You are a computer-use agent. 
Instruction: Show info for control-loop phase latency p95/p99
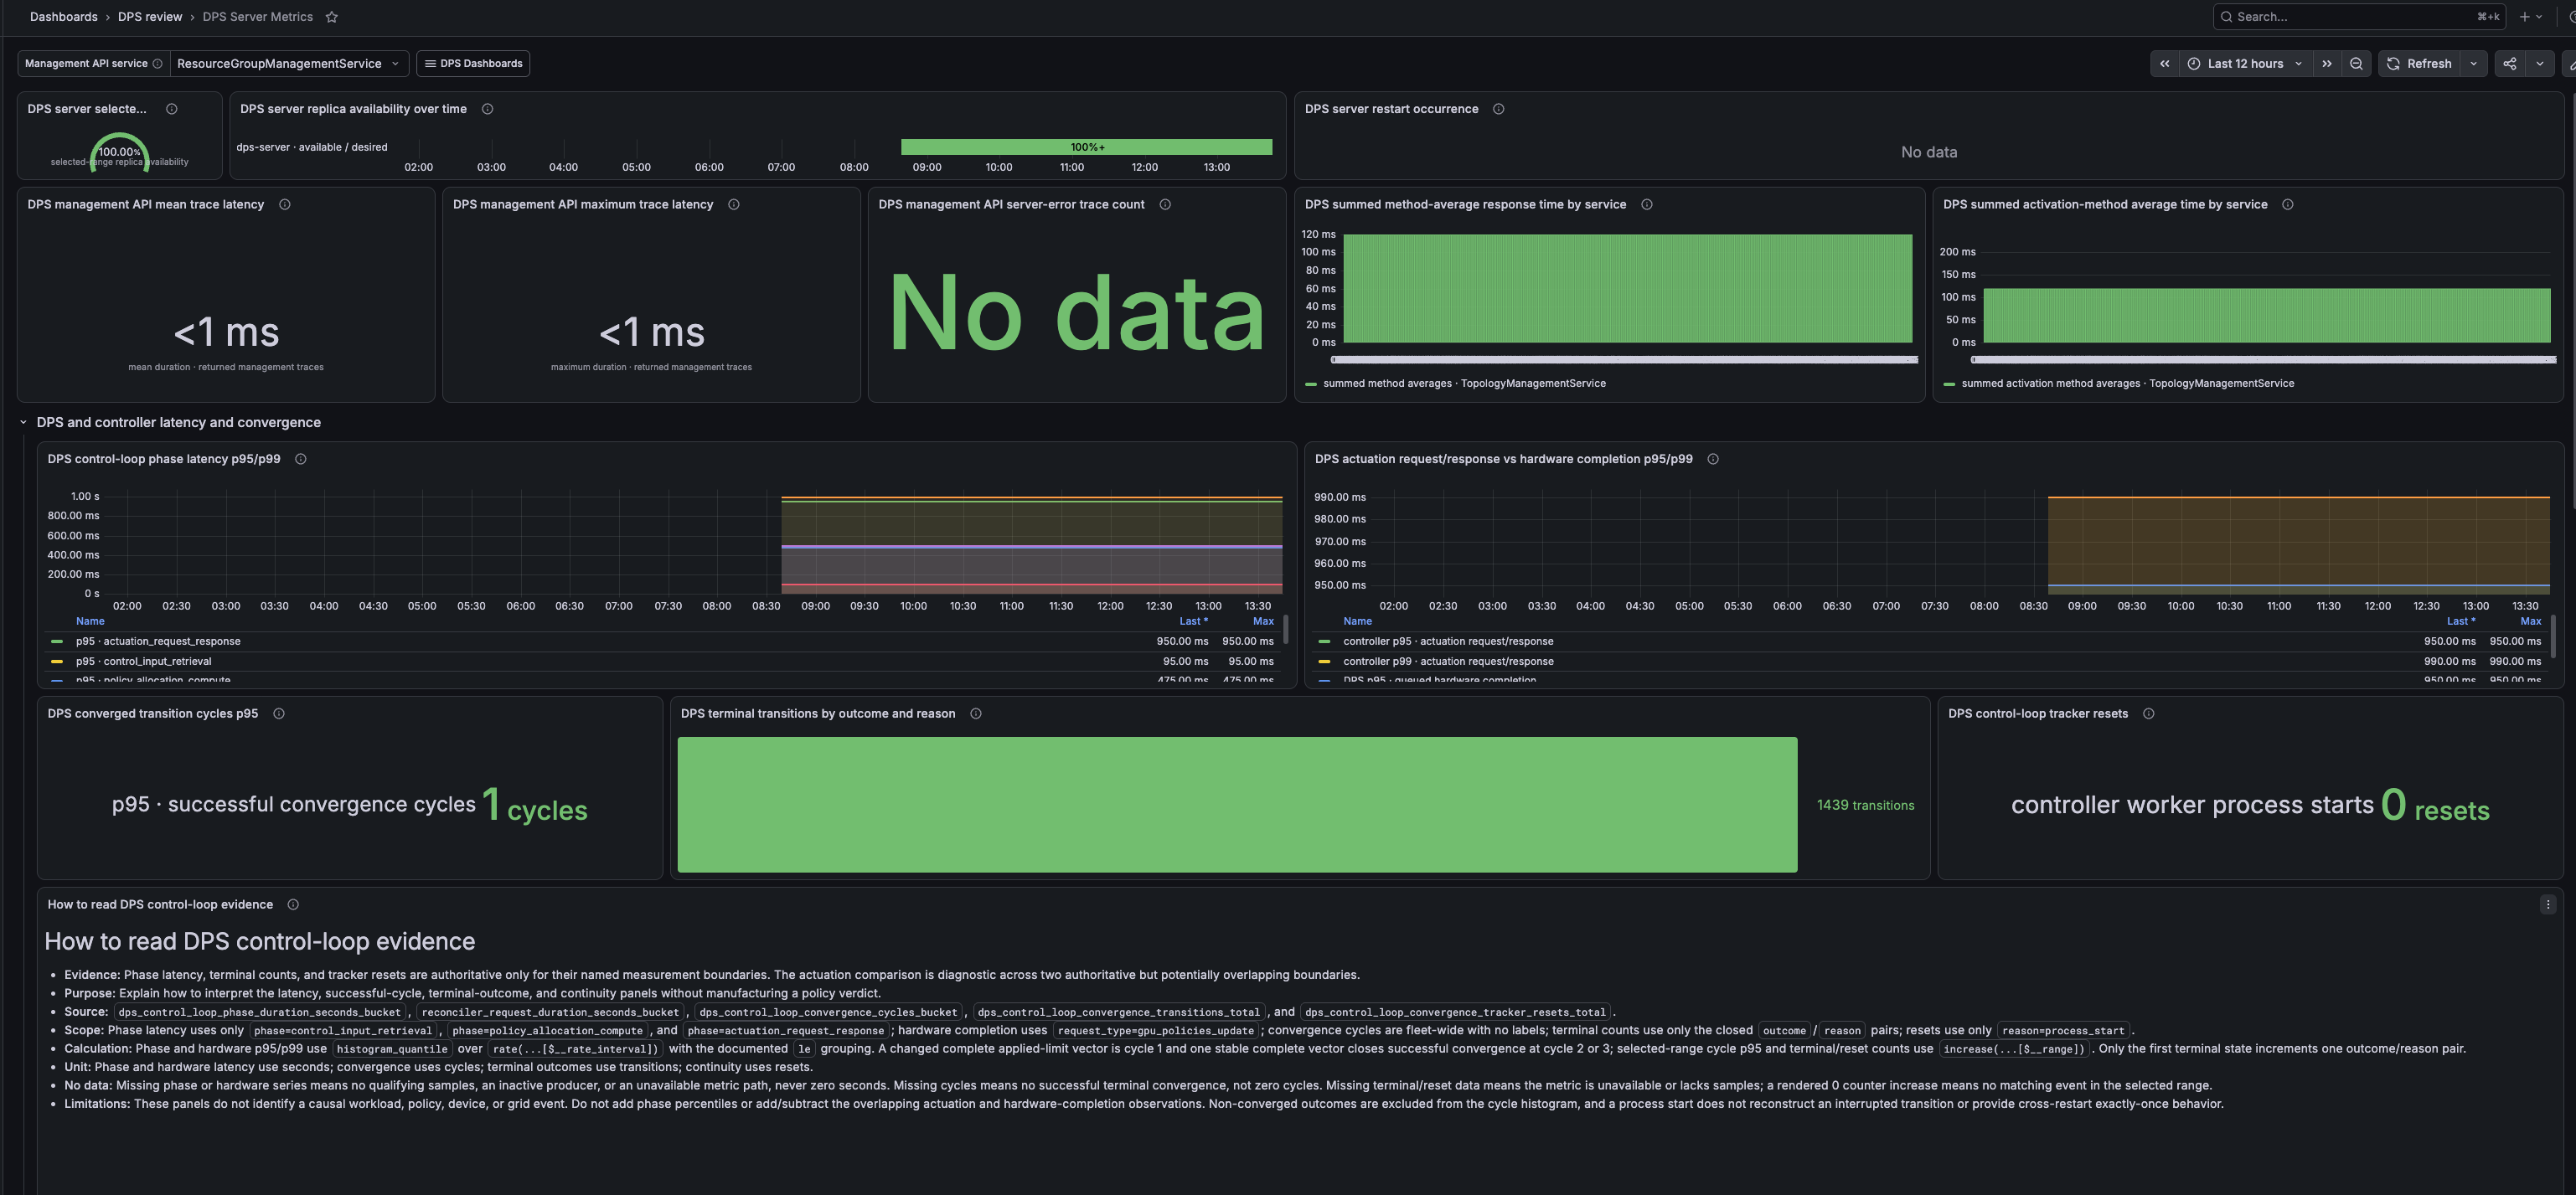[x=300, y=460]
